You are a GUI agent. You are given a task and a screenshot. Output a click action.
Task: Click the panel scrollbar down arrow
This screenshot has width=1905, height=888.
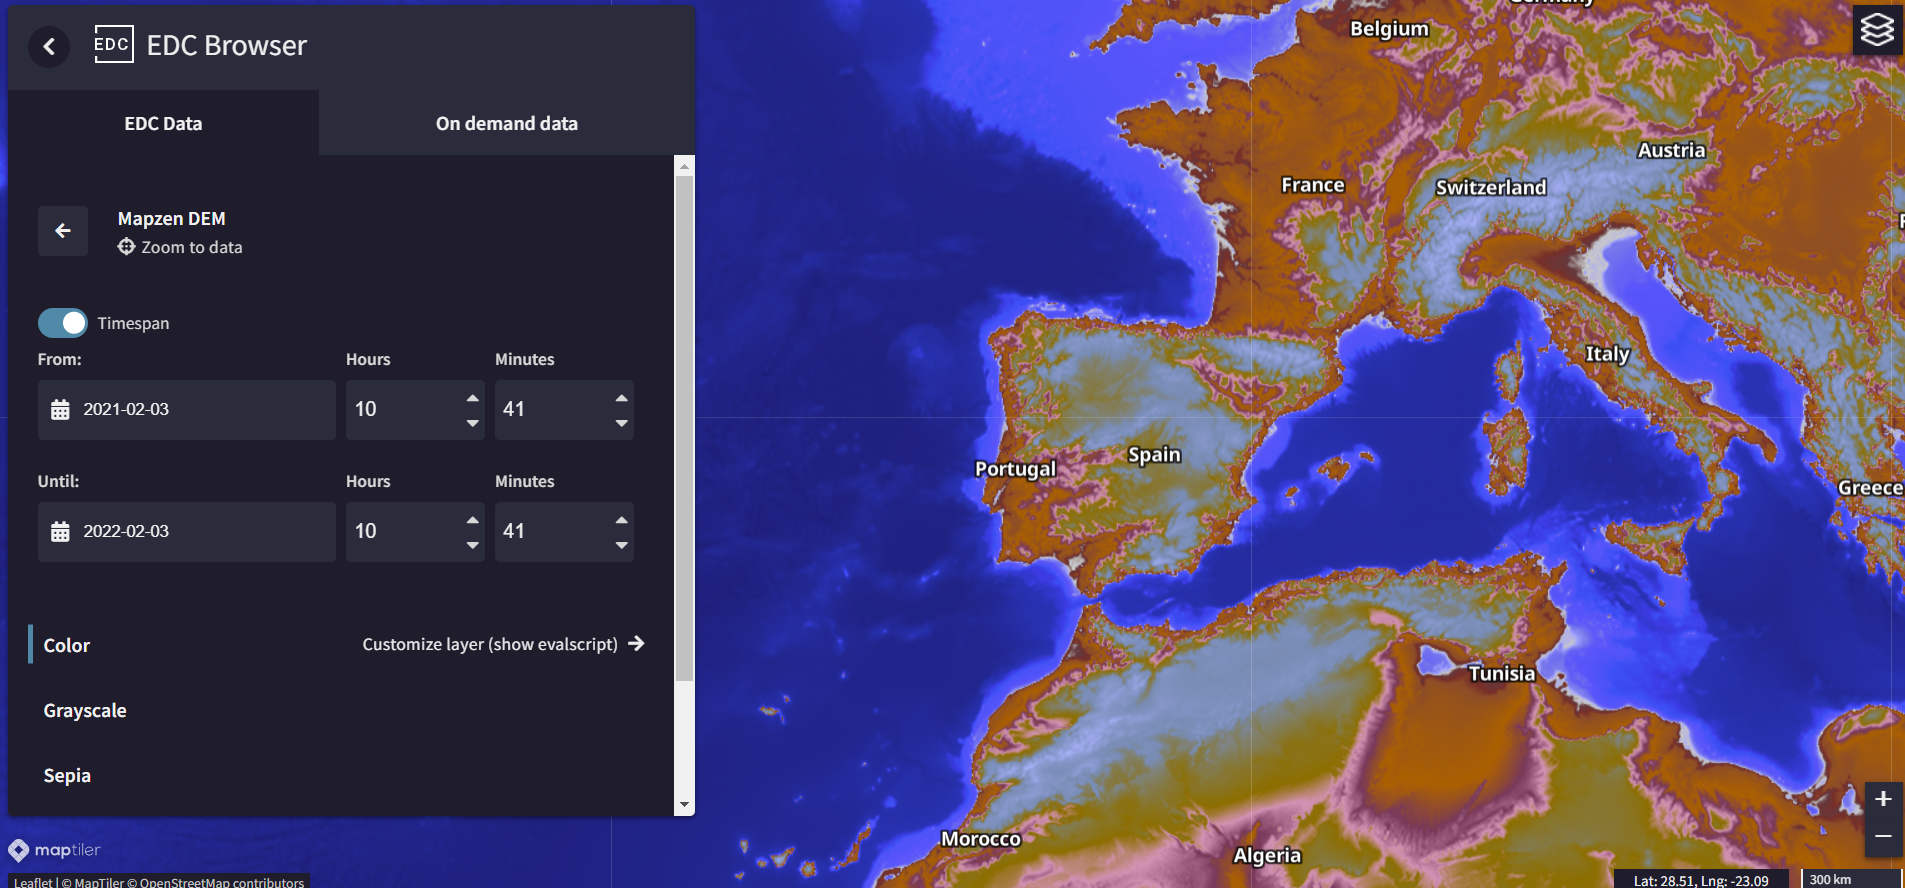click(x=684, y=805)
